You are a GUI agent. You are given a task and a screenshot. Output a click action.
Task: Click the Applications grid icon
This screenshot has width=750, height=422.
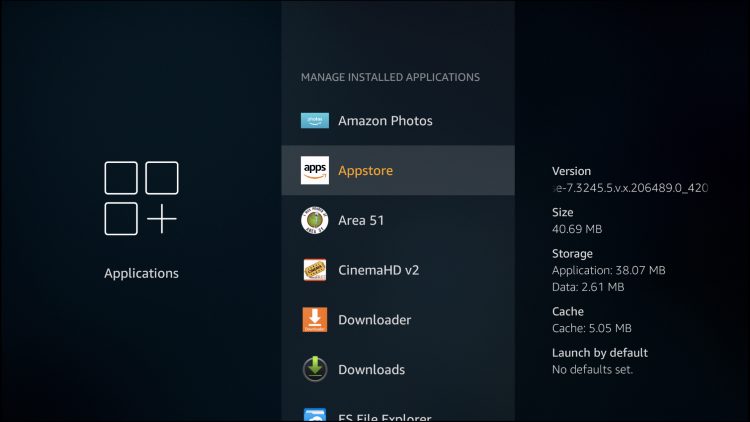[x=142, y=198]
